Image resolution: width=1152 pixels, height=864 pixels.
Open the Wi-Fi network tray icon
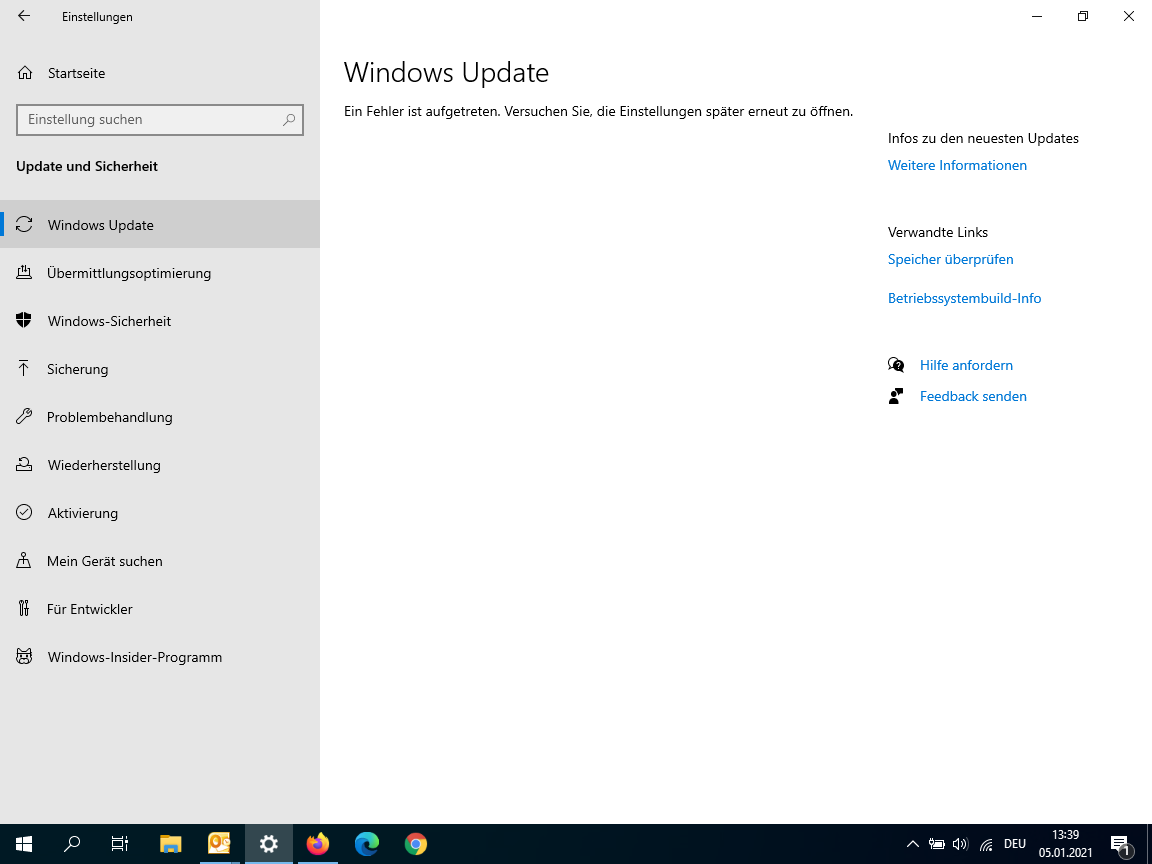pos(986,844)
